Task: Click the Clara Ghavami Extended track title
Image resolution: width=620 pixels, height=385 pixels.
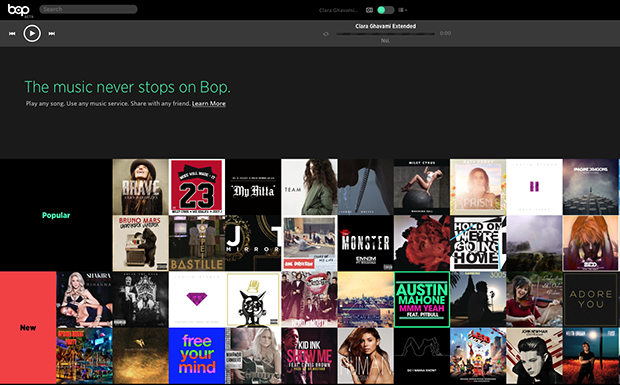Action: (386, 26)
